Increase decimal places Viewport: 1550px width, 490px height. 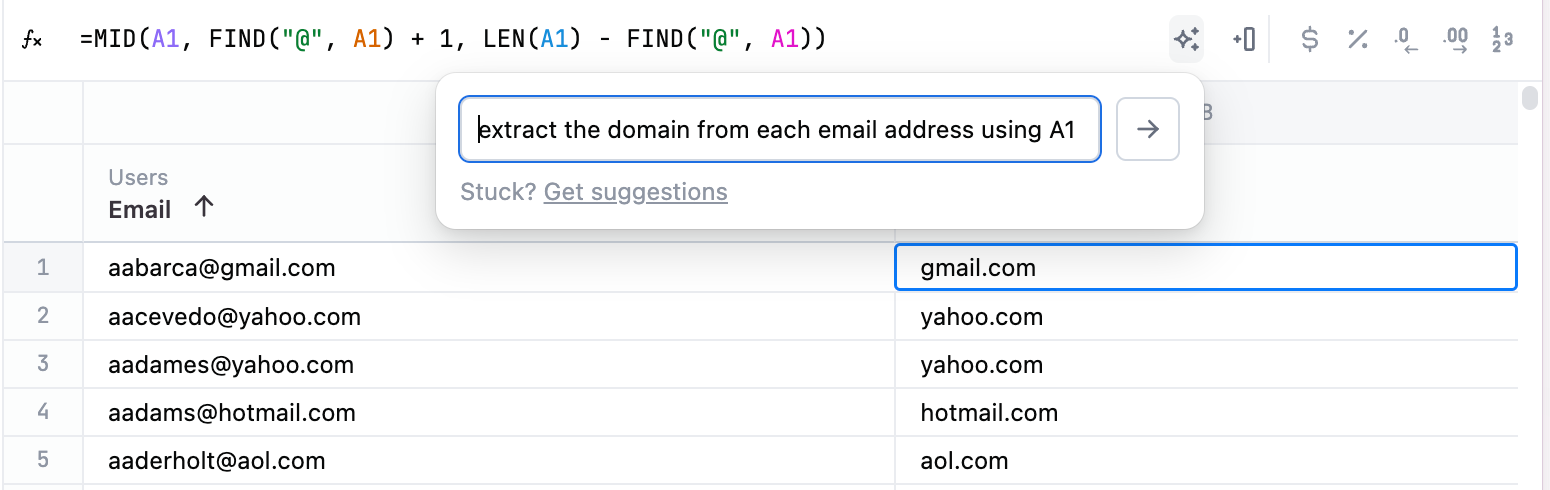pos(1455,40)
